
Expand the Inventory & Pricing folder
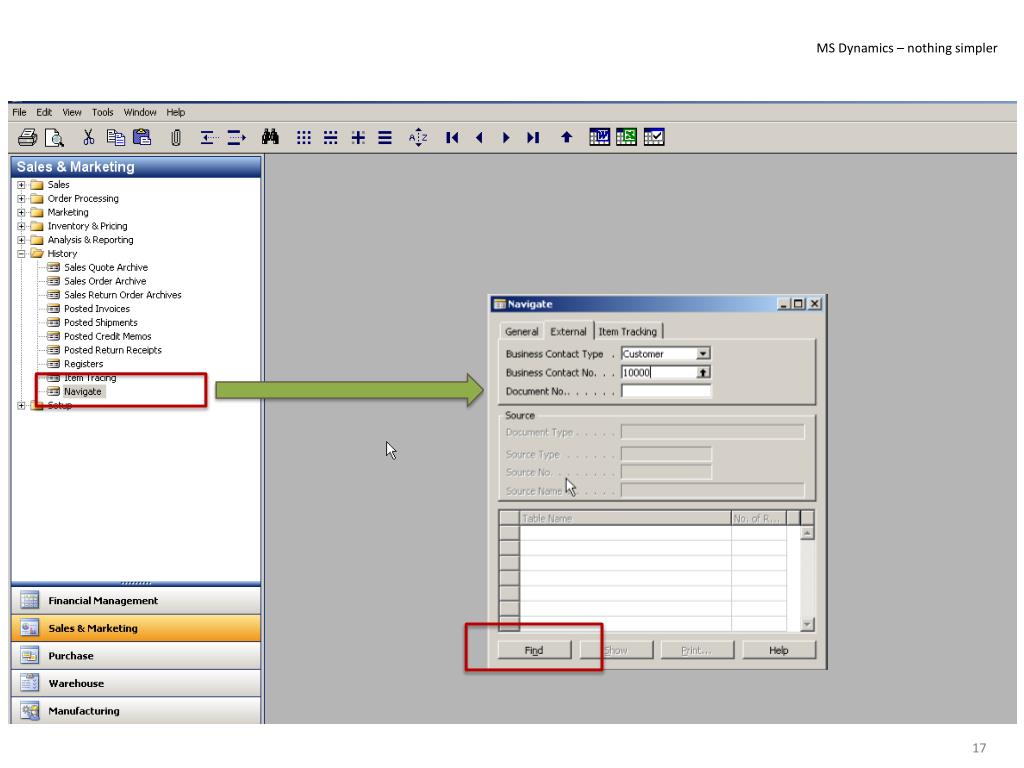22,226
